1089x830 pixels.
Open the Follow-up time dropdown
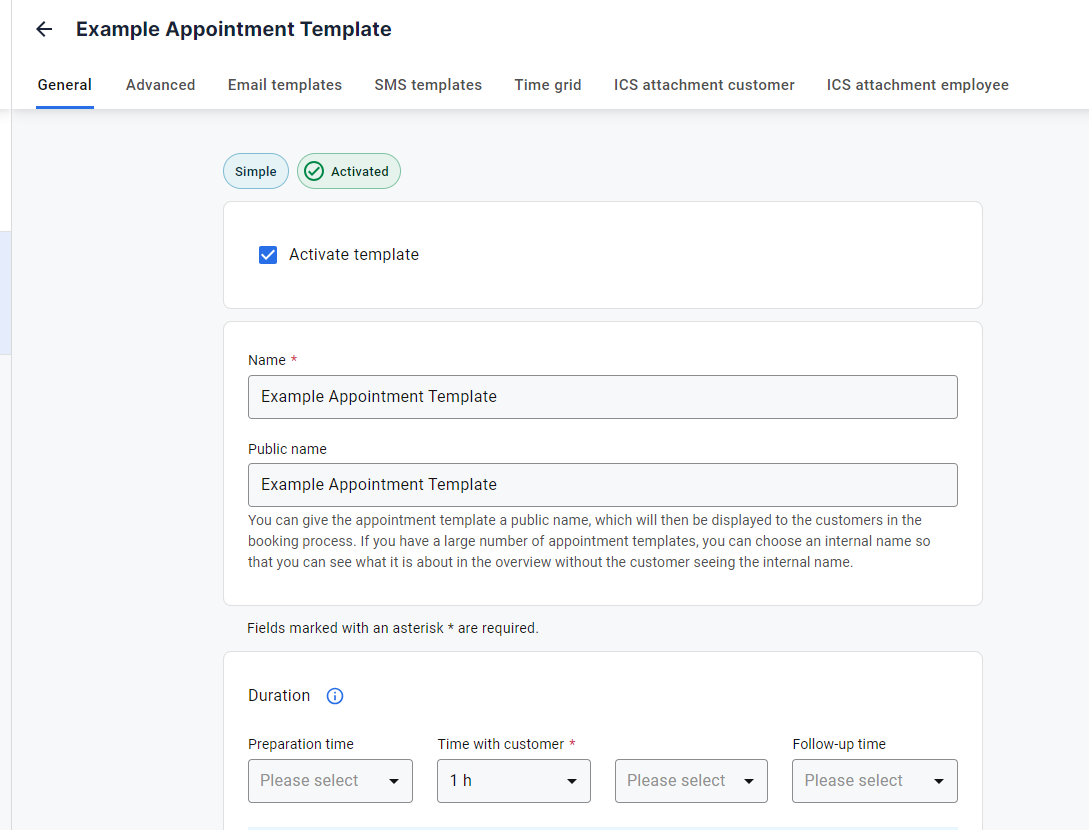pyautogui.click(x=874, y=781)
